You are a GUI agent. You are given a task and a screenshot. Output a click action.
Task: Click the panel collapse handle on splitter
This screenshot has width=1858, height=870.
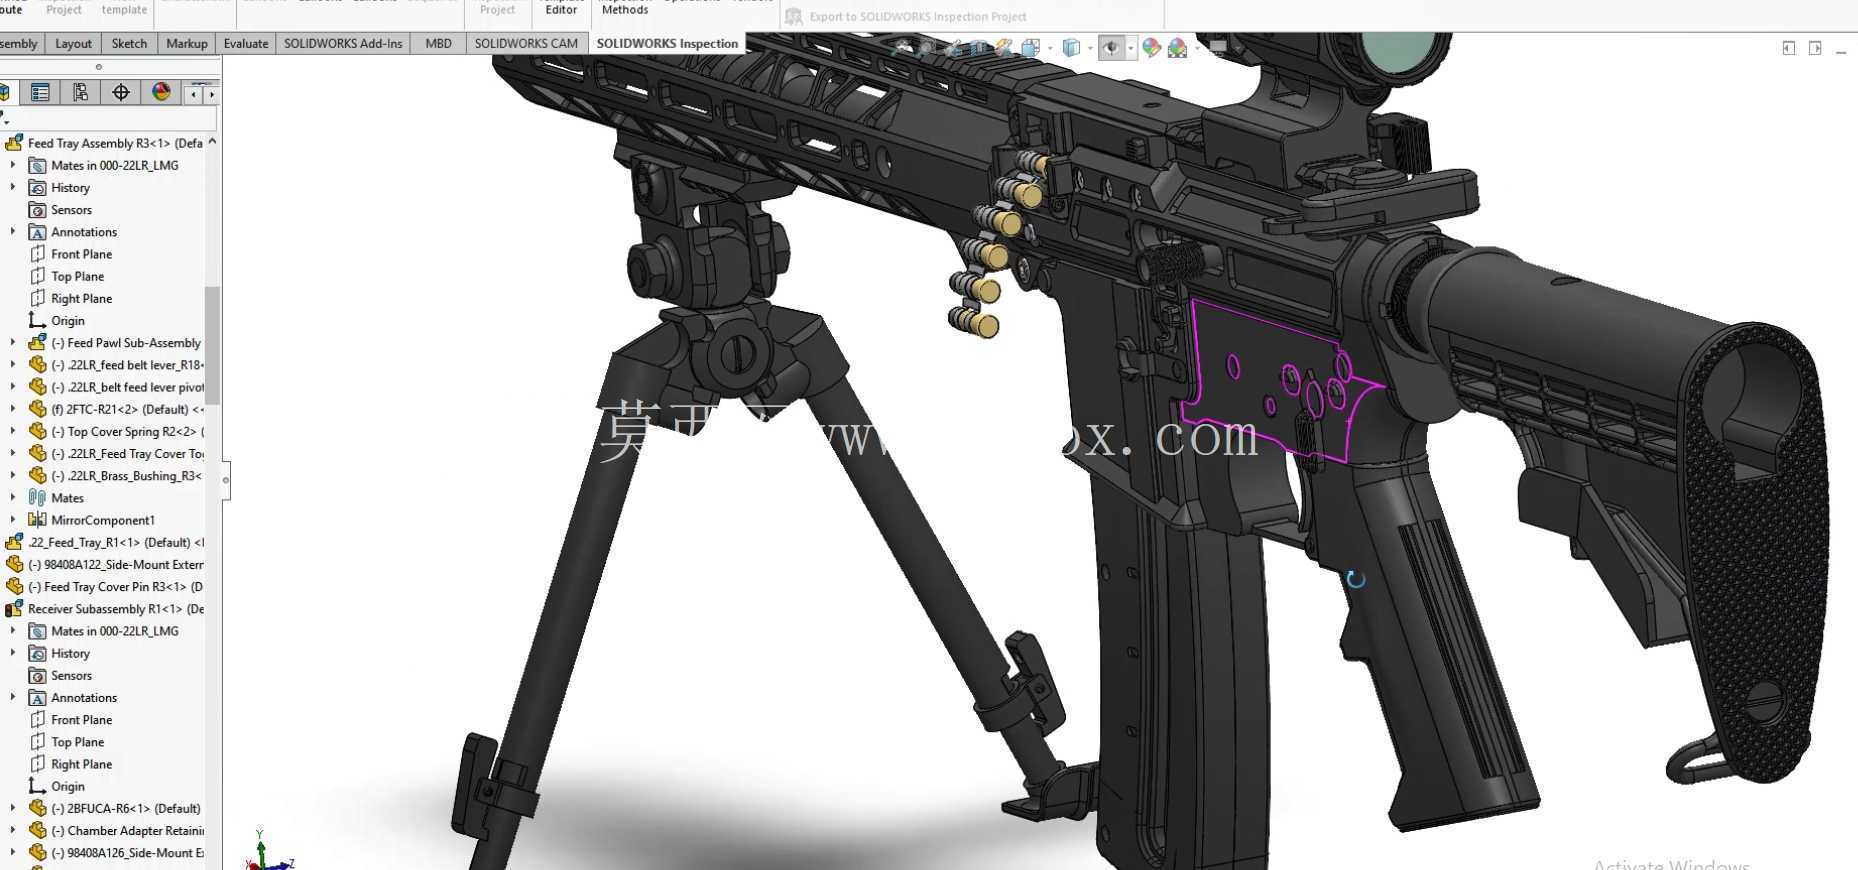[225, 480]
